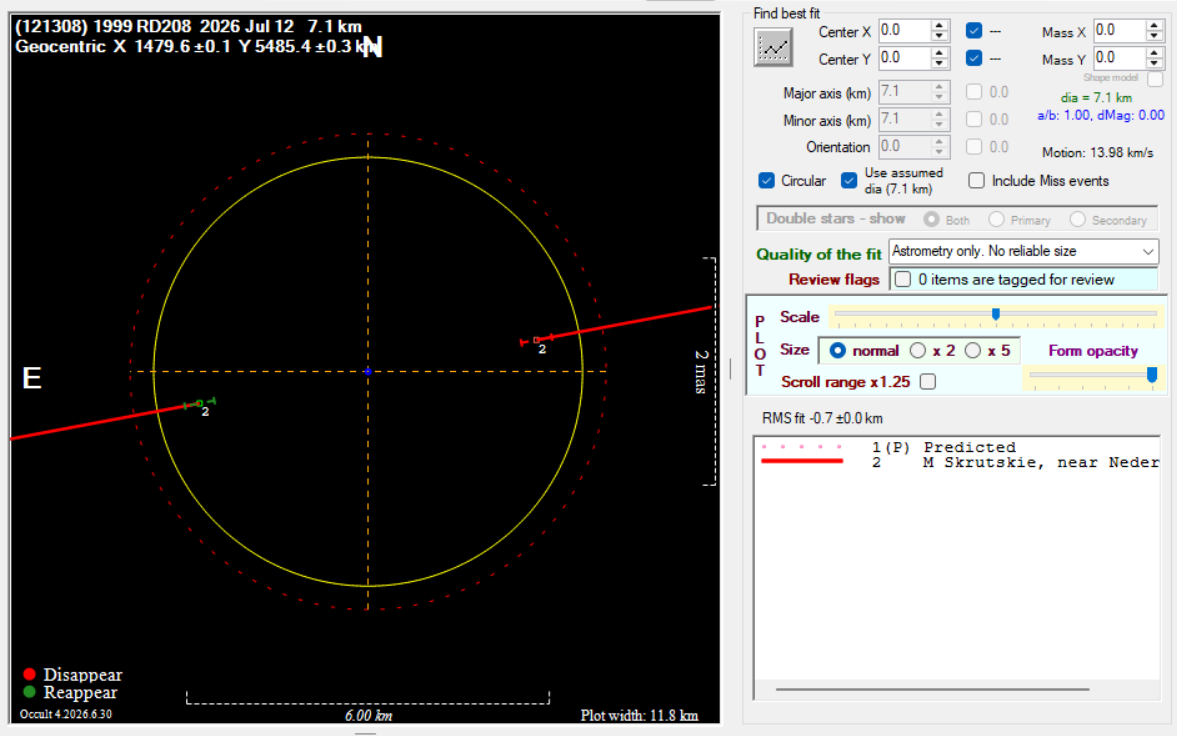Click the a/b: 1.00, dMag: 0.00 text
The width and height of the screenshot is (1177, 736).
click(x=1100, y=115)
